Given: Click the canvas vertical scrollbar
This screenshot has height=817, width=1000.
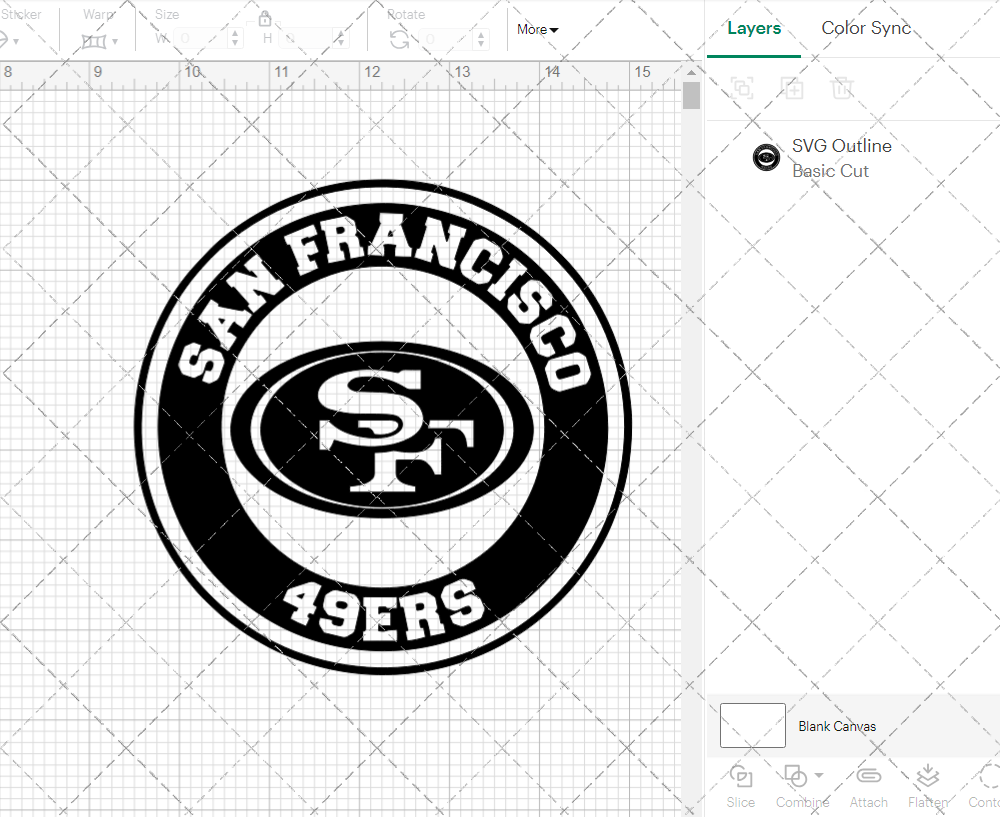Looking at the screenshot, I should click(690, 95).
